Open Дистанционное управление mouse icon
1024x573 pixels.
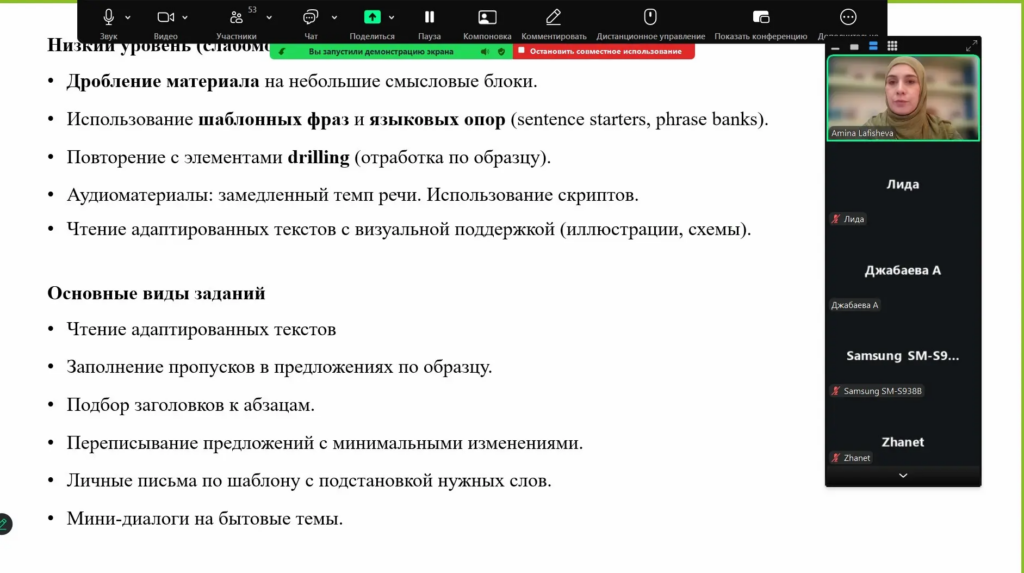(x=650, y=17)
